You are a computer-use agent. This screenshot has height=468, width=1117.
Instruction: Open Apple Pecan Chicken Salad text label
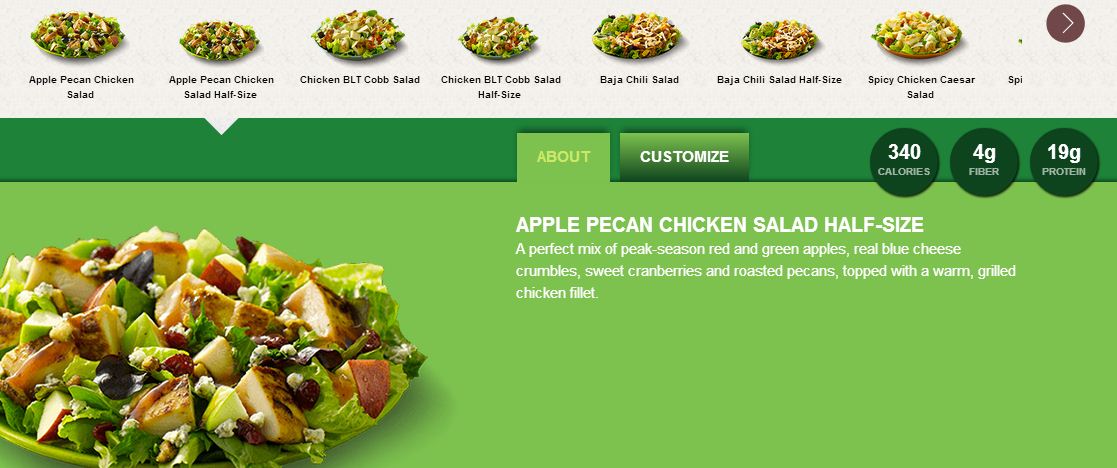point(81,87)
